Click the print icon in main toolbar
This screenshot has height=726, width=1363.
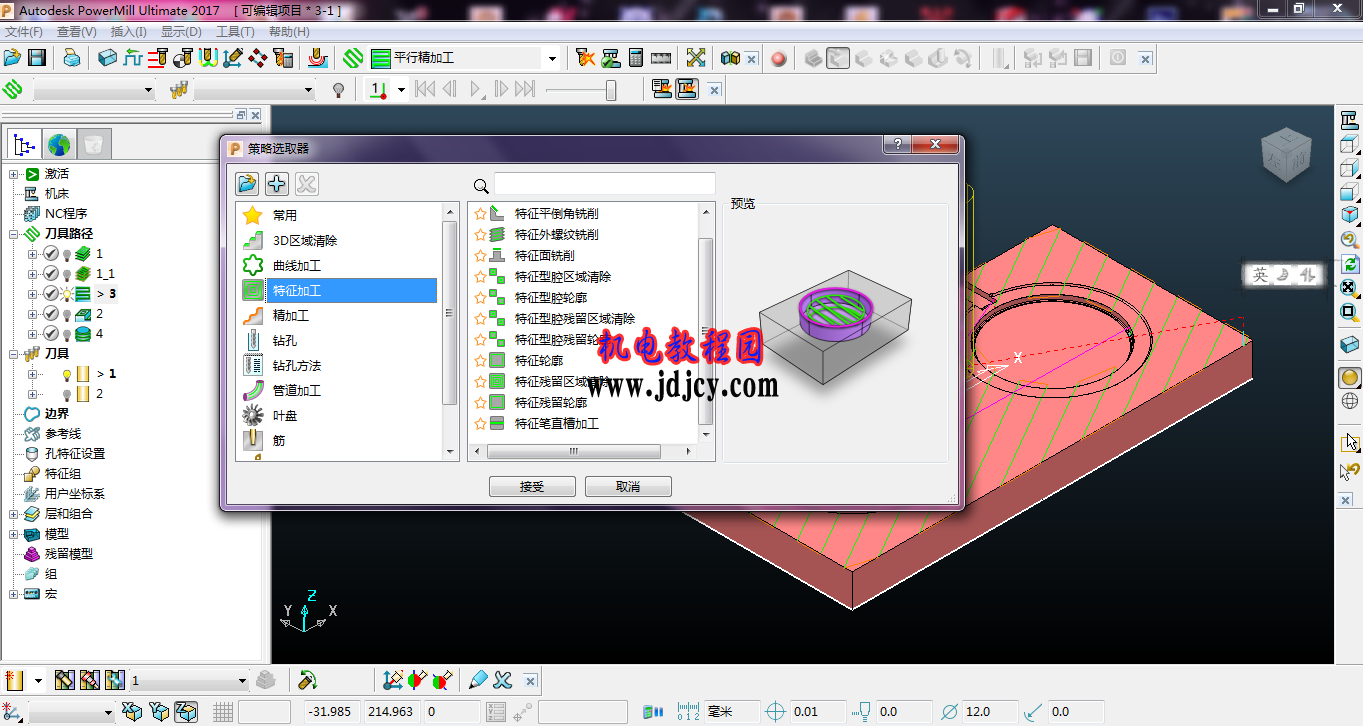click(x=72, y=58)
